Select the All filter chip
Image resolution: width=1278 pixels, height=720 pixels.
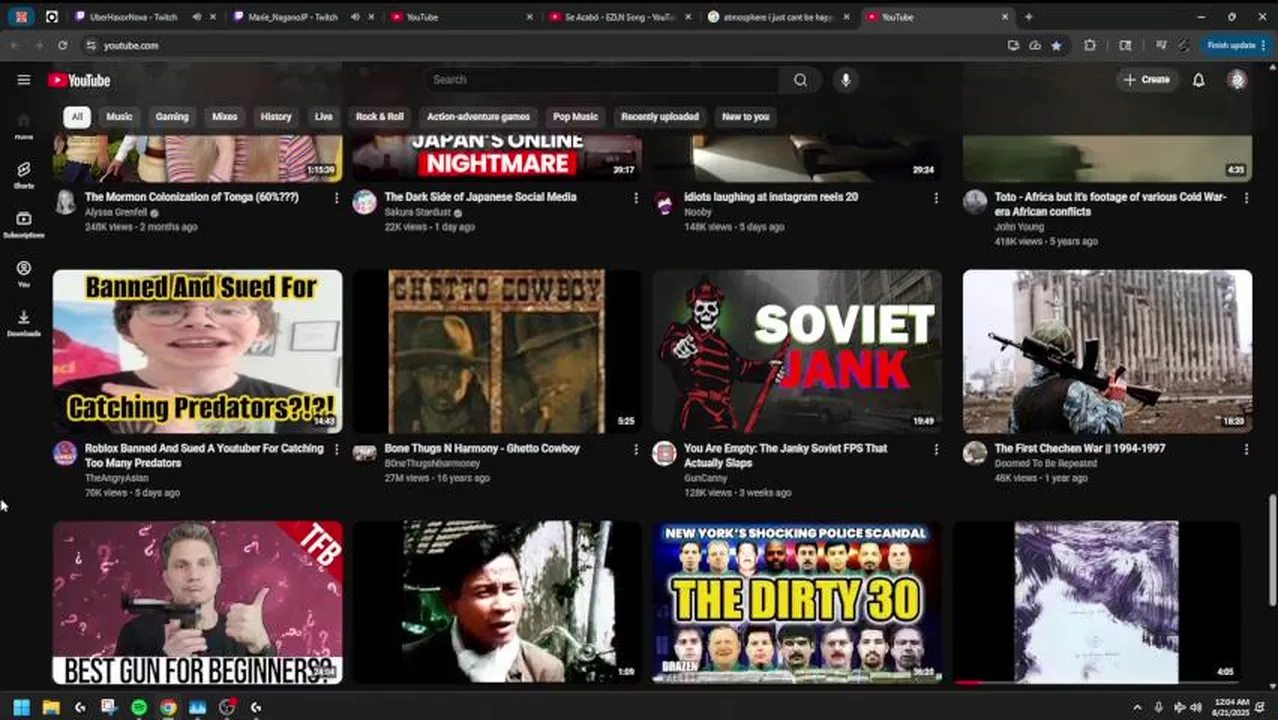click(77, 117)
